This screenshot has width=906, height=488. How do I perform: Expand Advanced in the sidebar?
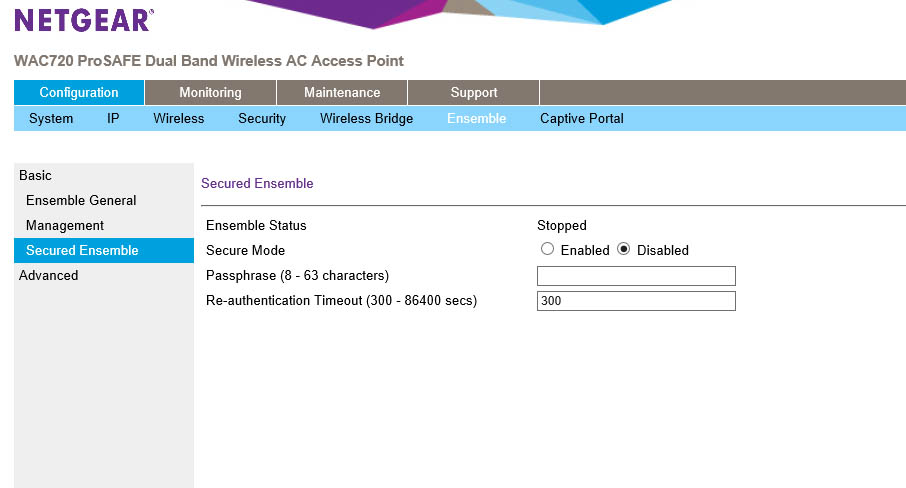point(49,275)
